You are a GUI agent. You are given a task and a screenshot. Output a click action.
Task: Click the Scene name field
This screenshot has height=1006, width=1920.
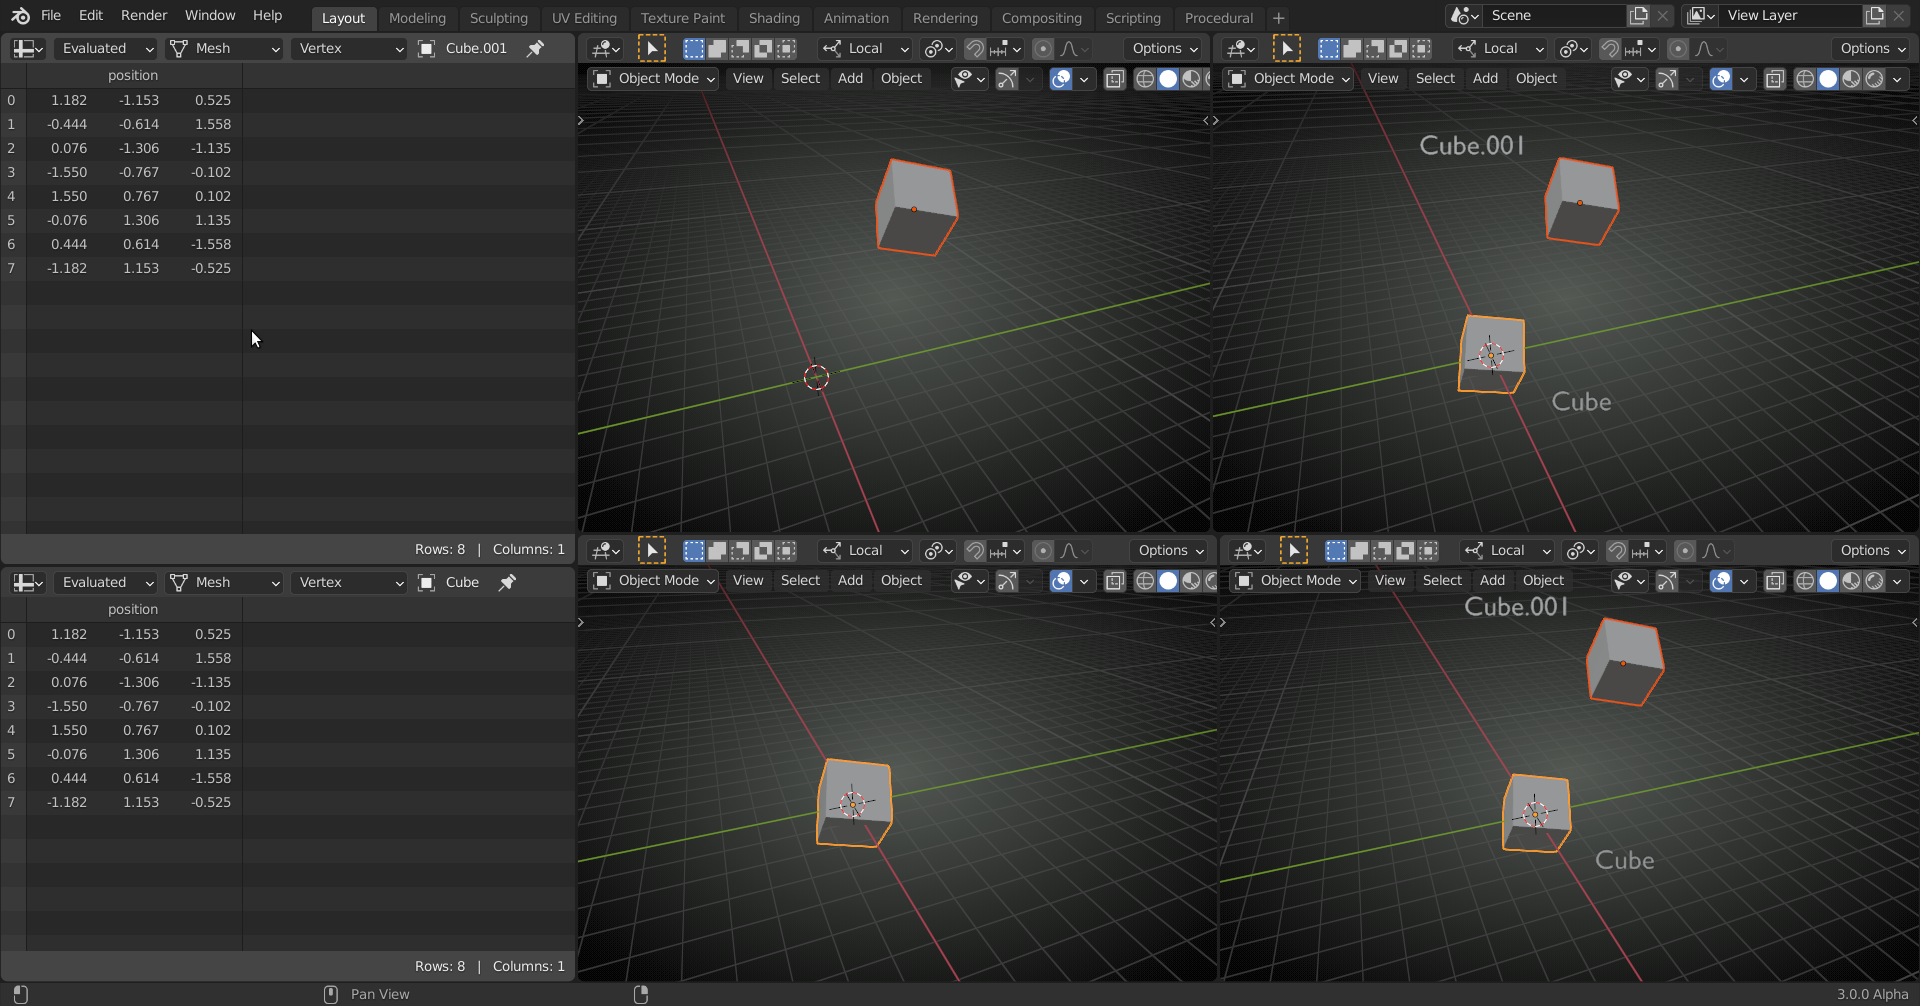pos(1553,16)
